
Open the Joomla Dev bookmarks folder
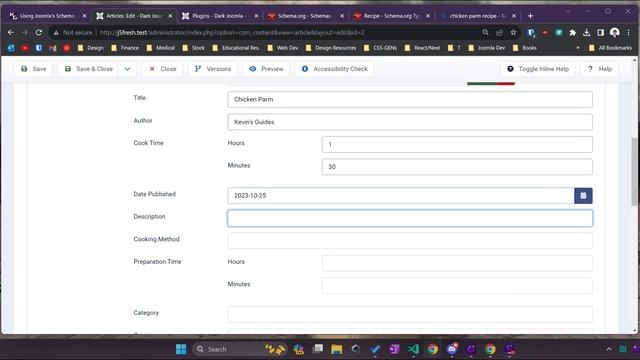[x=487, y=48]
